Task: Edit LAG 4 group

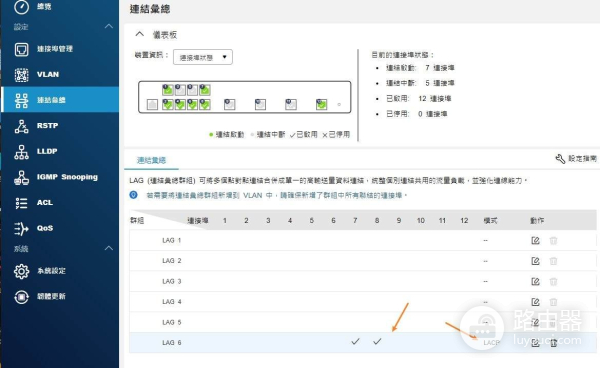Action: (x=535, y=302)
